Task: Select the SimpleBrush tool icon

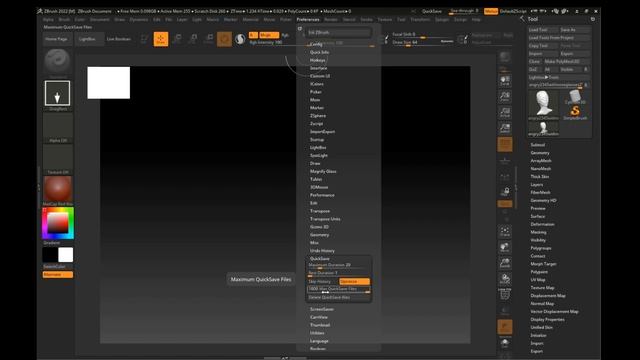Action: [575, 112]
